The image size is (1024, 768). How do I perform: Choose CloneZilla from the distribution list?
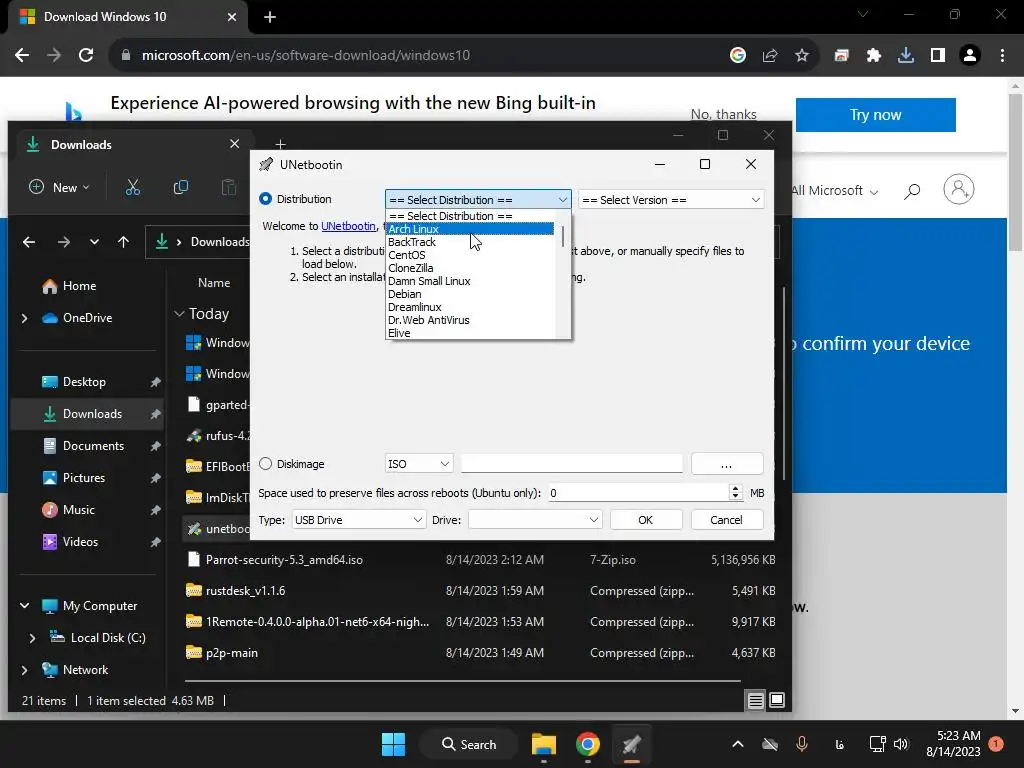tap(470, 268)
